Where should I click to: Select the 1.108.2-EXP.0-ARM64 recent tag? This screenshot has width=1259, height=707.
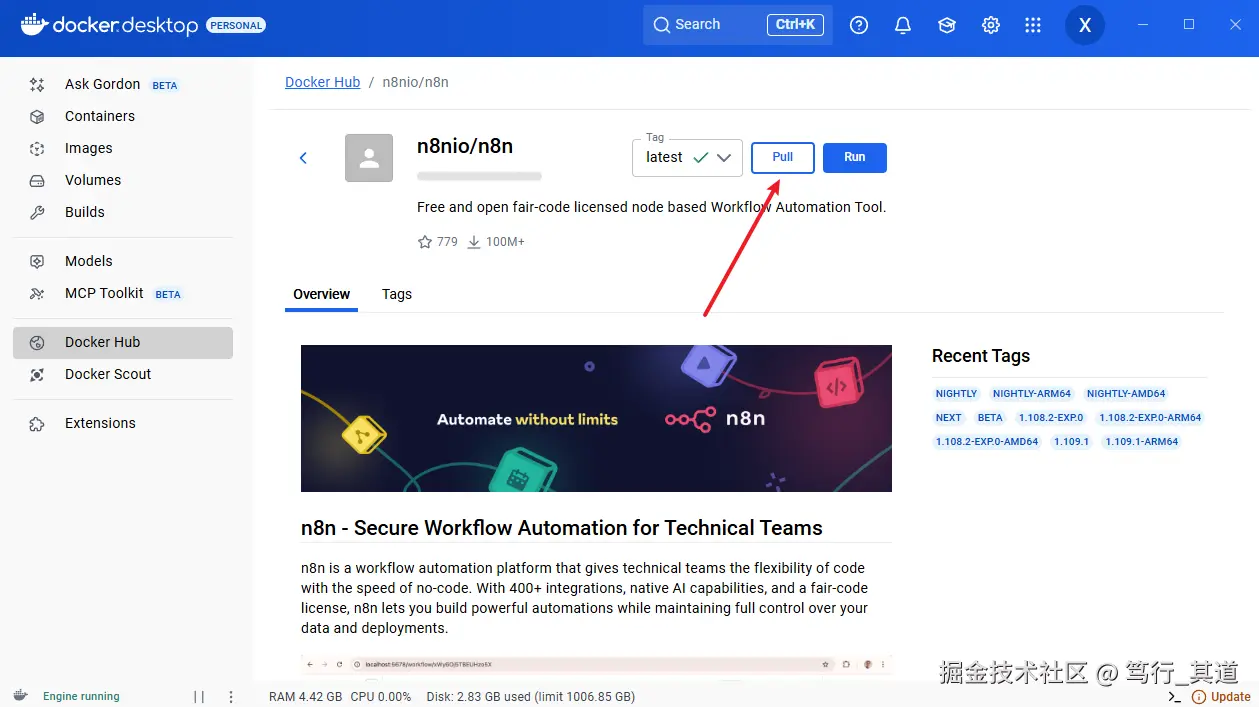click(x=1150, y=417)
